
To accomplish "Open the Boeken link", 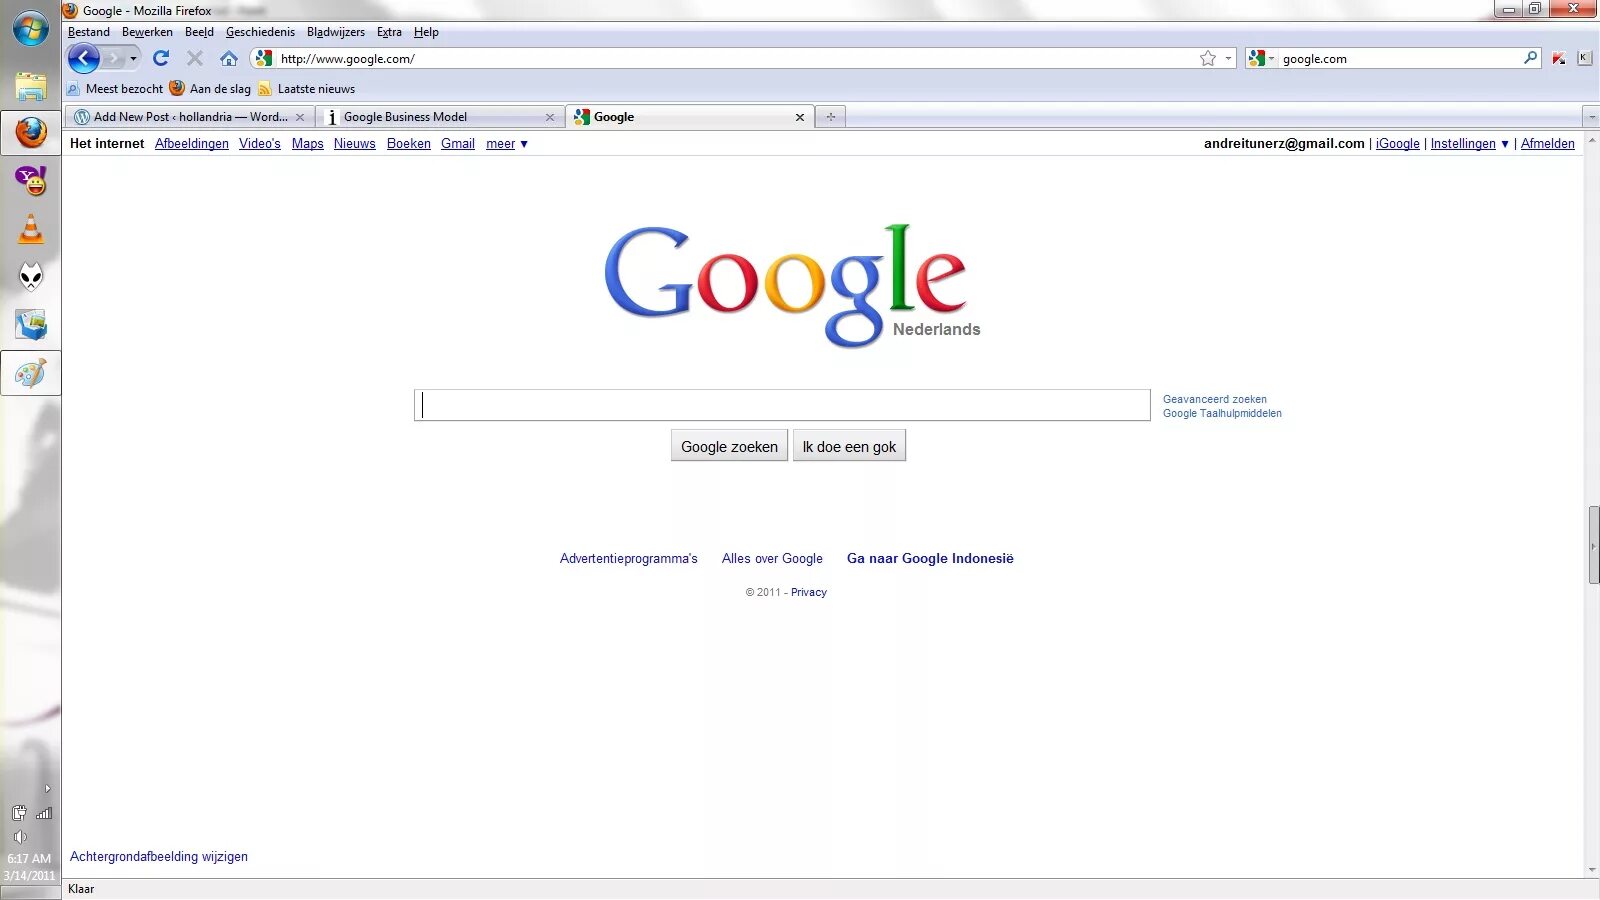I will [x=409, y=144].
